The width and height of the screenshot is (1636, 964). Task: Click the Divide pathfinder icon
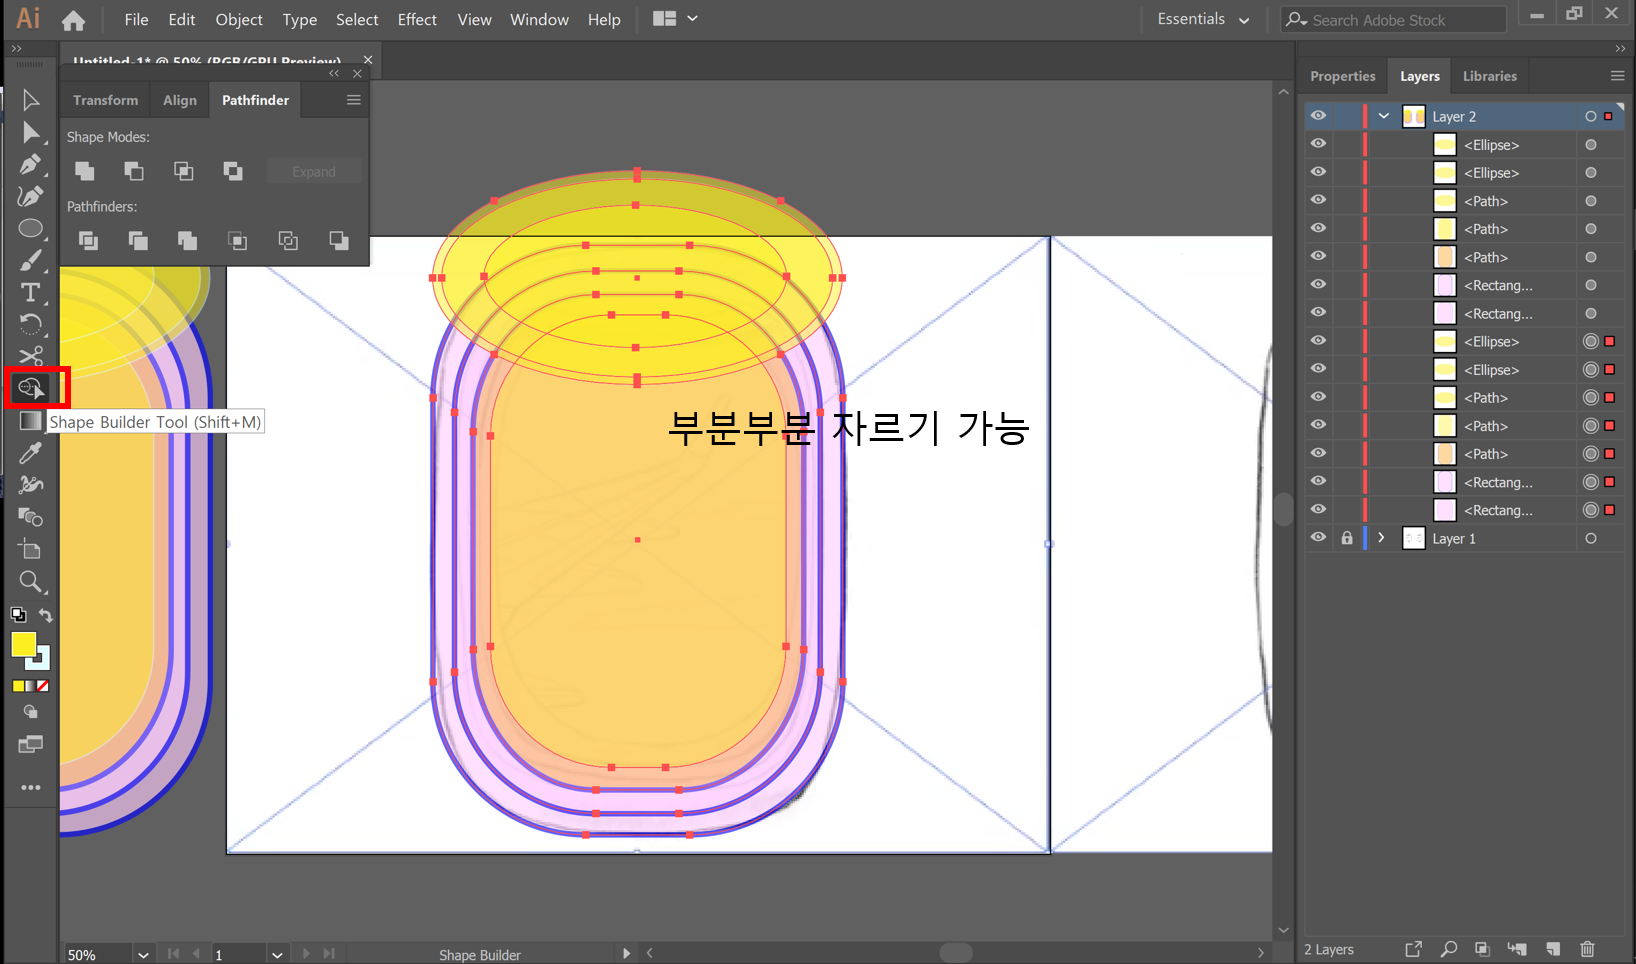(88, 240)
